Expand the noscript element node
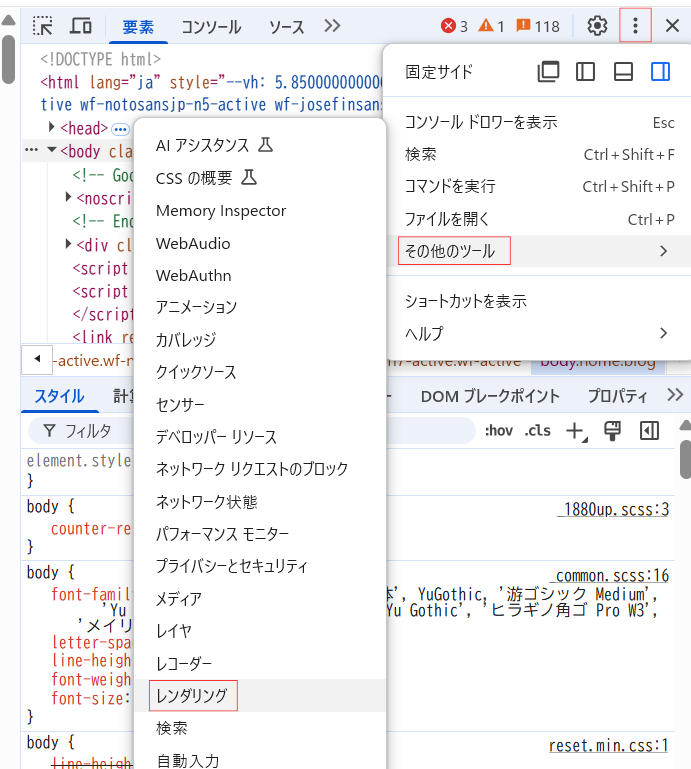 coord(68,197)
